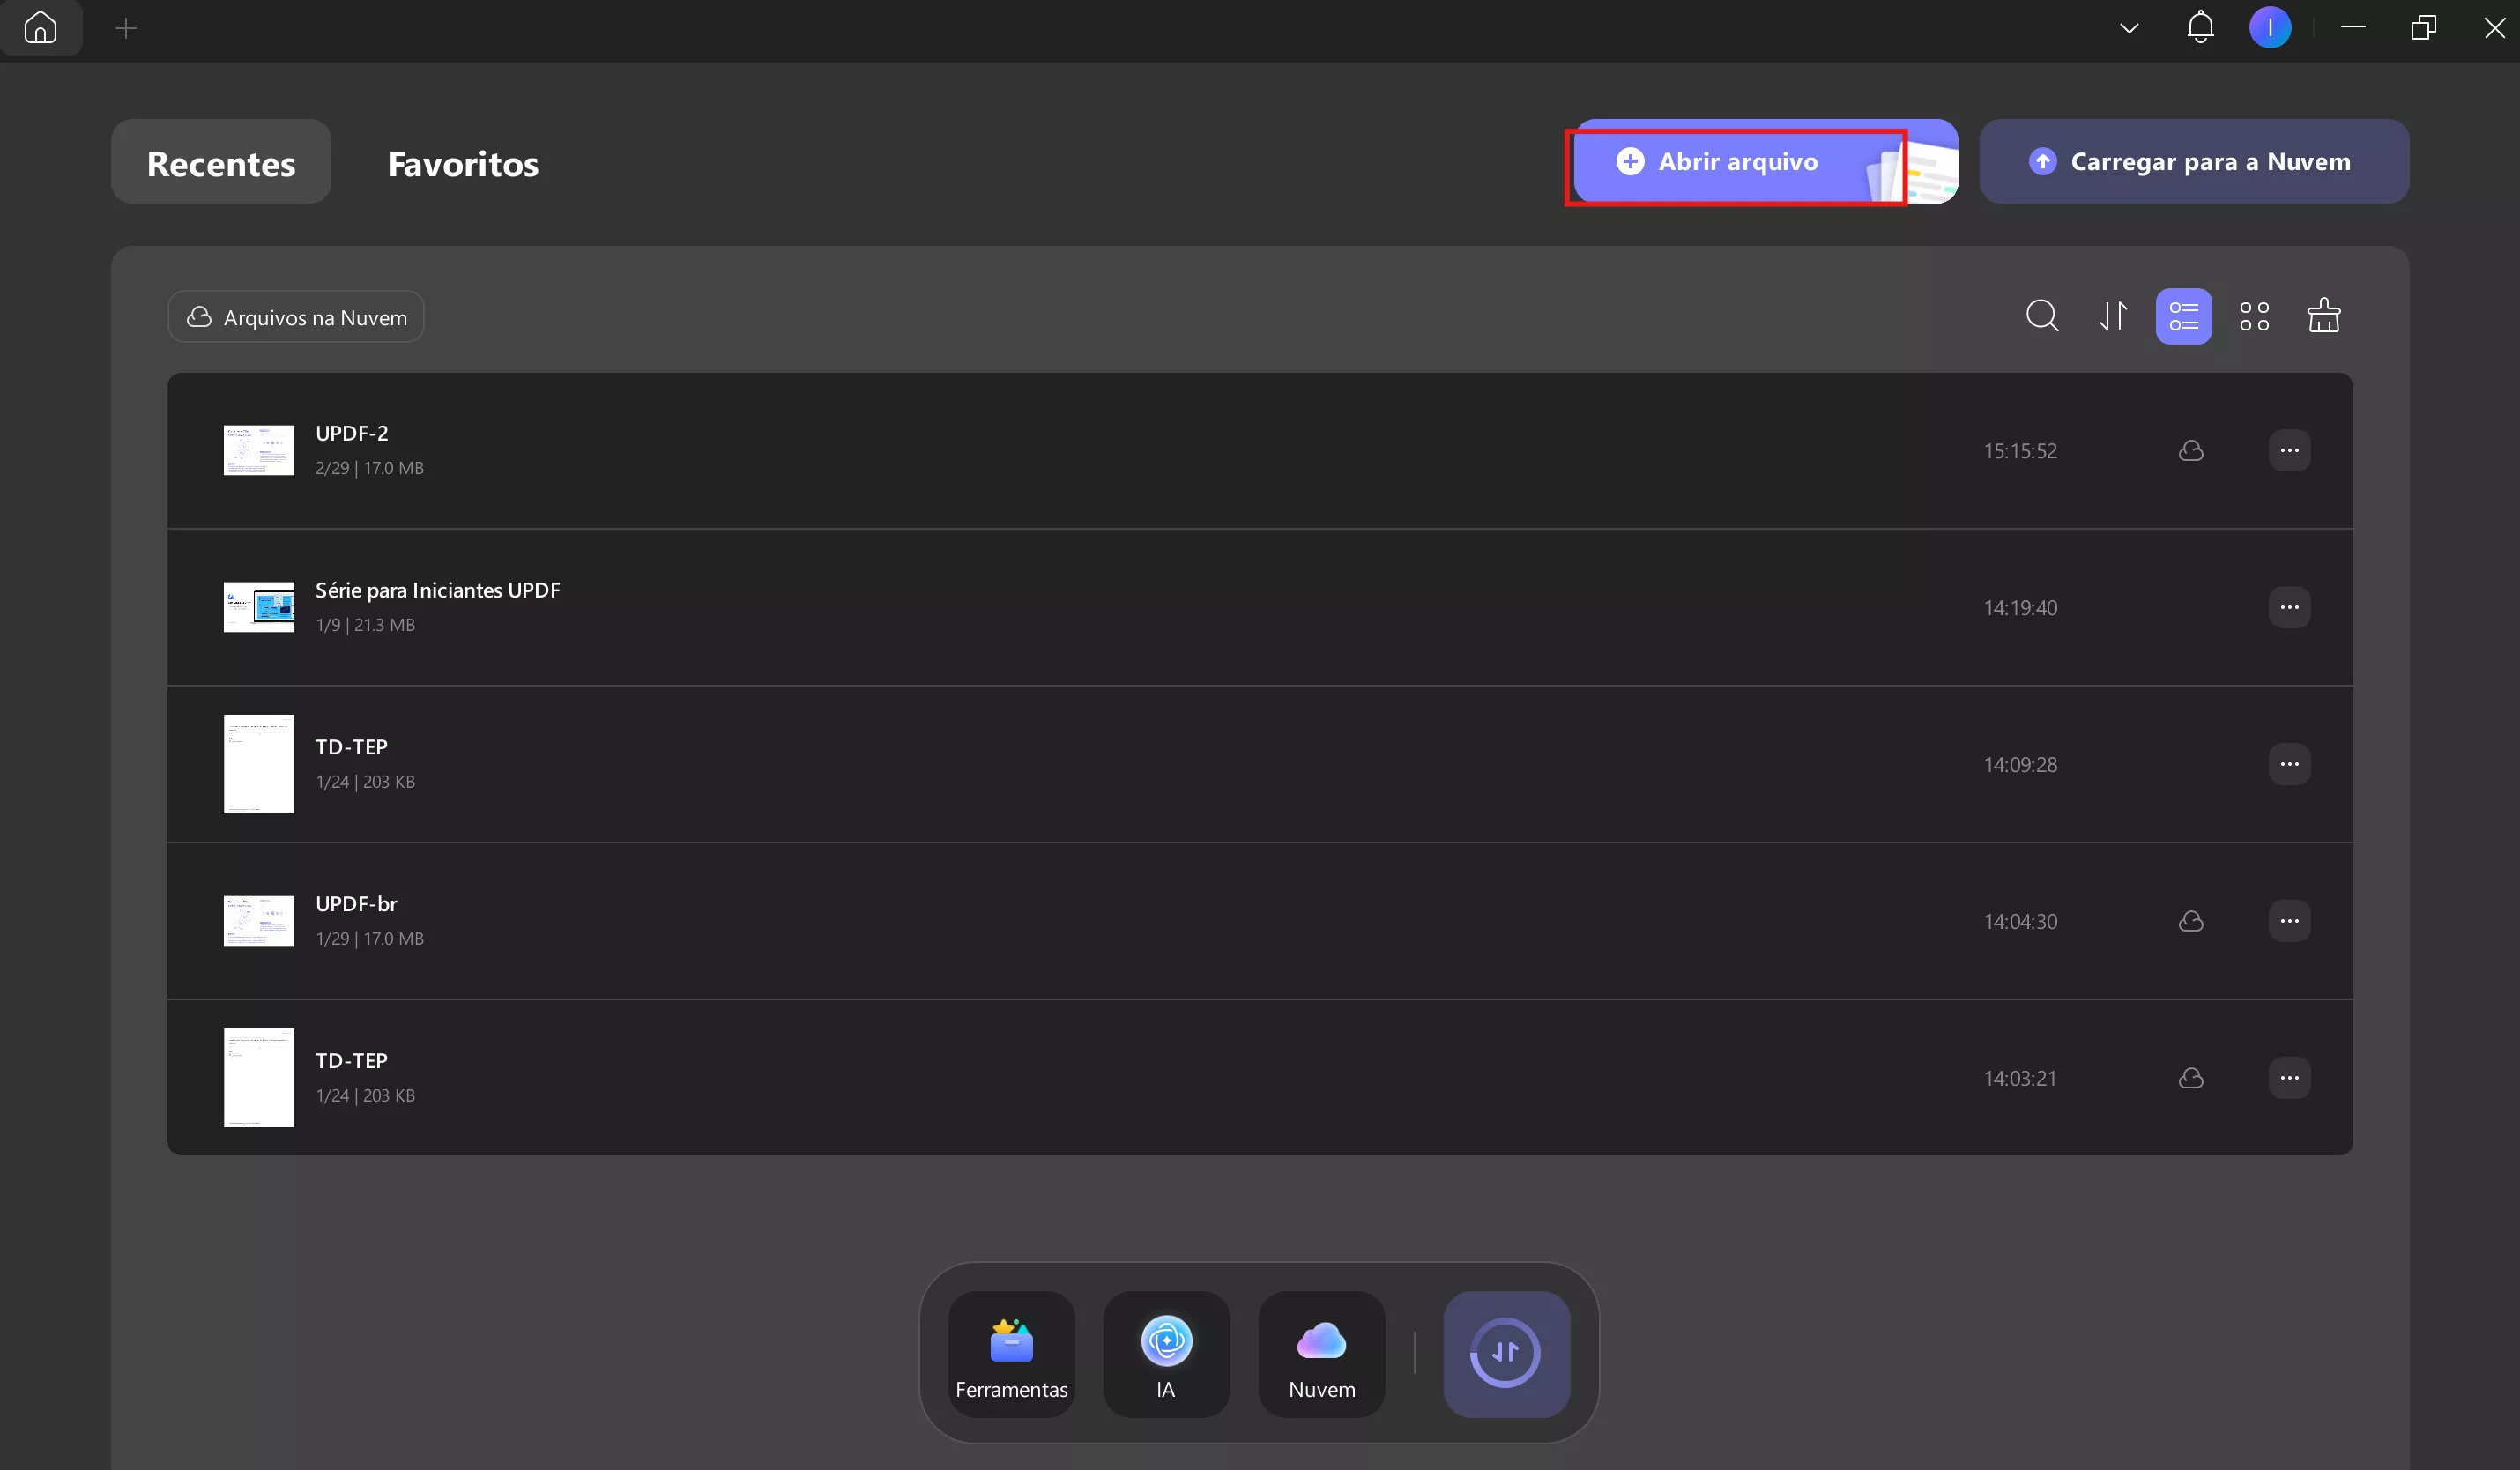Open a new tab with the plus icon
This screenshot has height=1470, width=2520.
coord(126,28)
